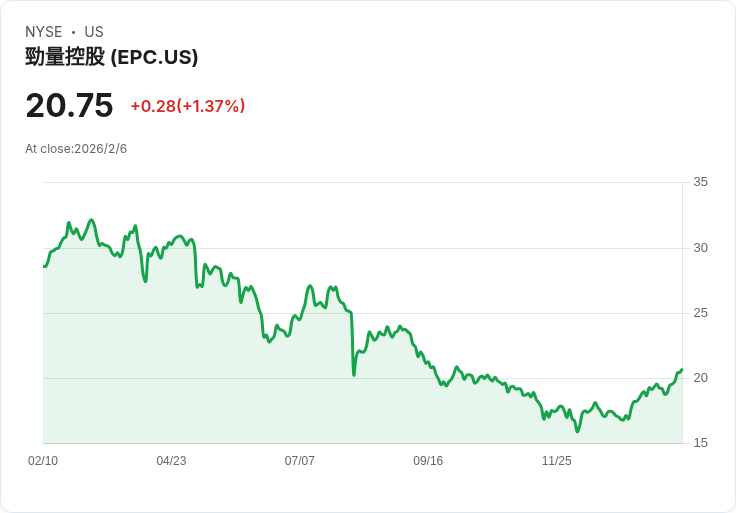Viewport: 736px width, 513px height.
Task: Click the 20 label on the price axis
Action: click(700, 378)
